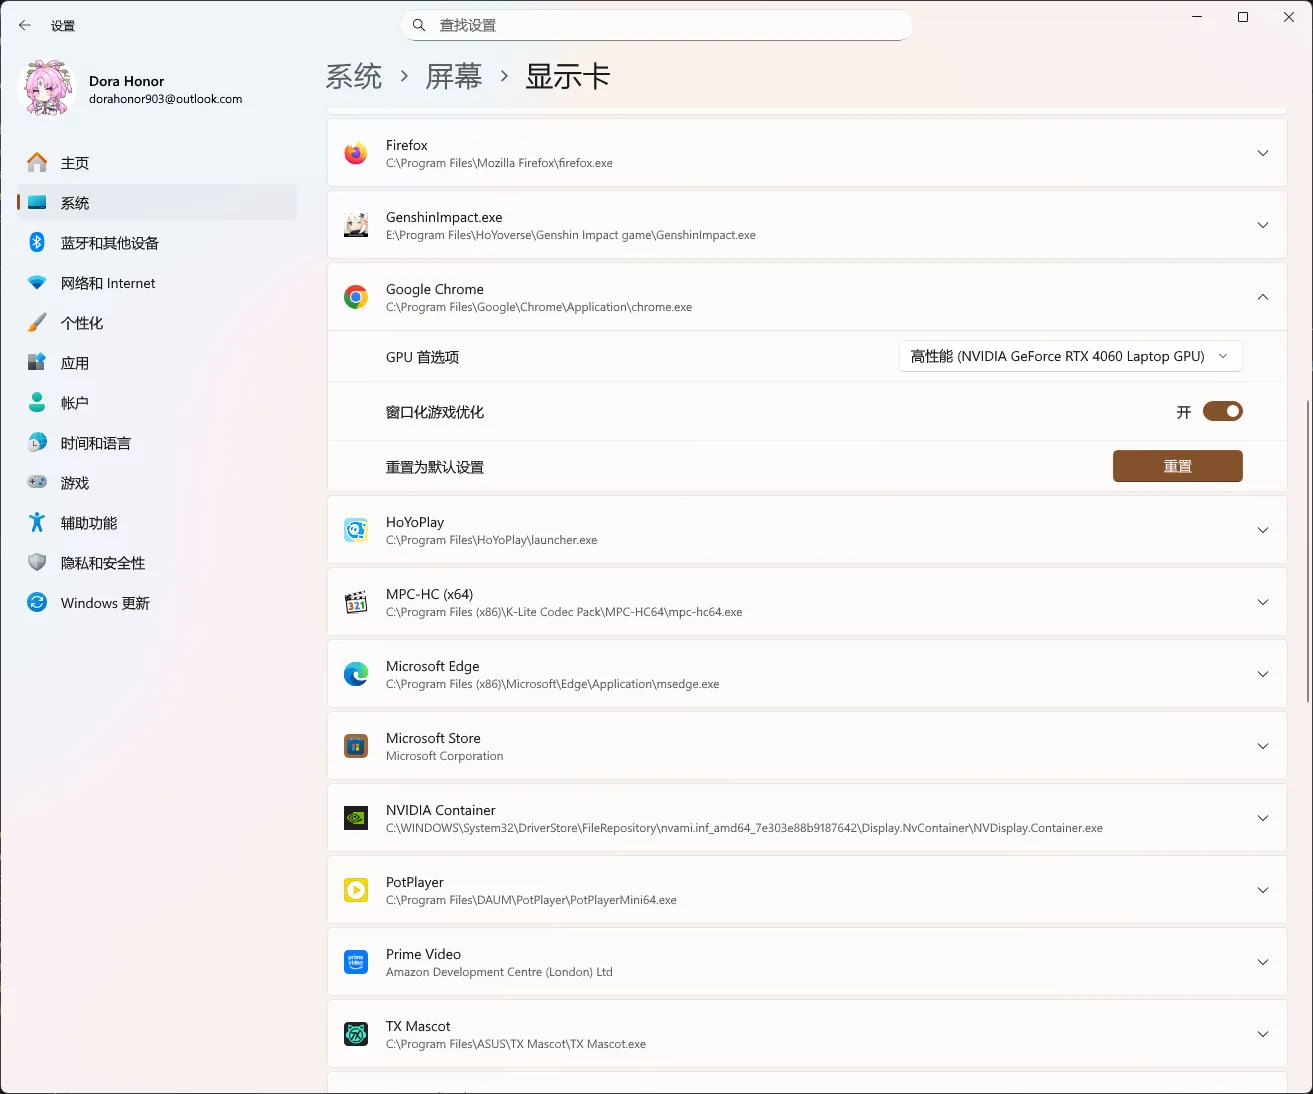Click the HoYoPlay app icon

(x=356, y=530)
